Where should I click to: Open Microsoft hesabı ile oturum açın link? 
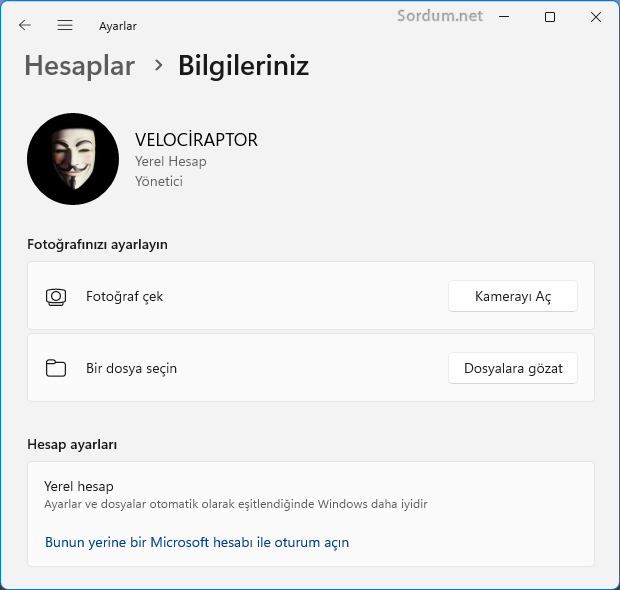(197, 542)
